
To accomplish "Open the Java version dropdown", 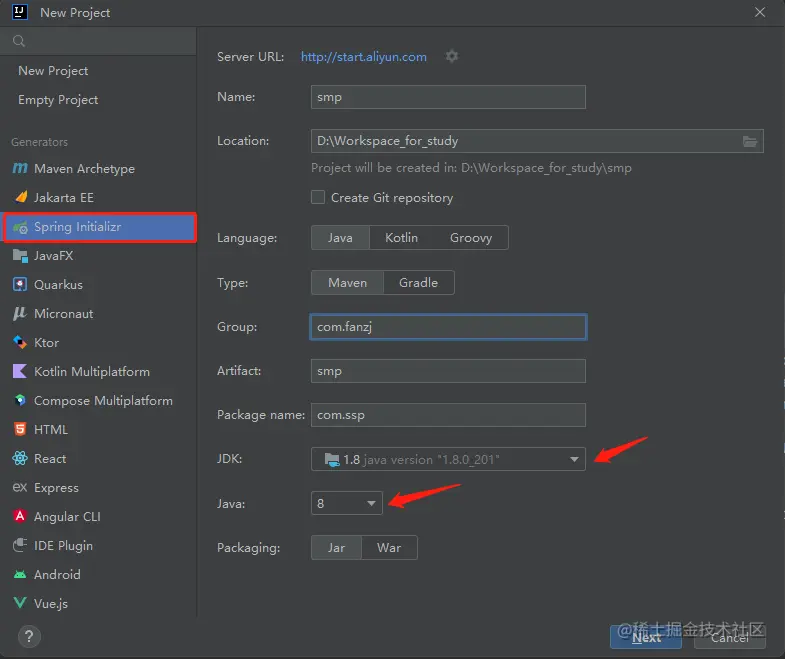I will [x=346, y=503].
